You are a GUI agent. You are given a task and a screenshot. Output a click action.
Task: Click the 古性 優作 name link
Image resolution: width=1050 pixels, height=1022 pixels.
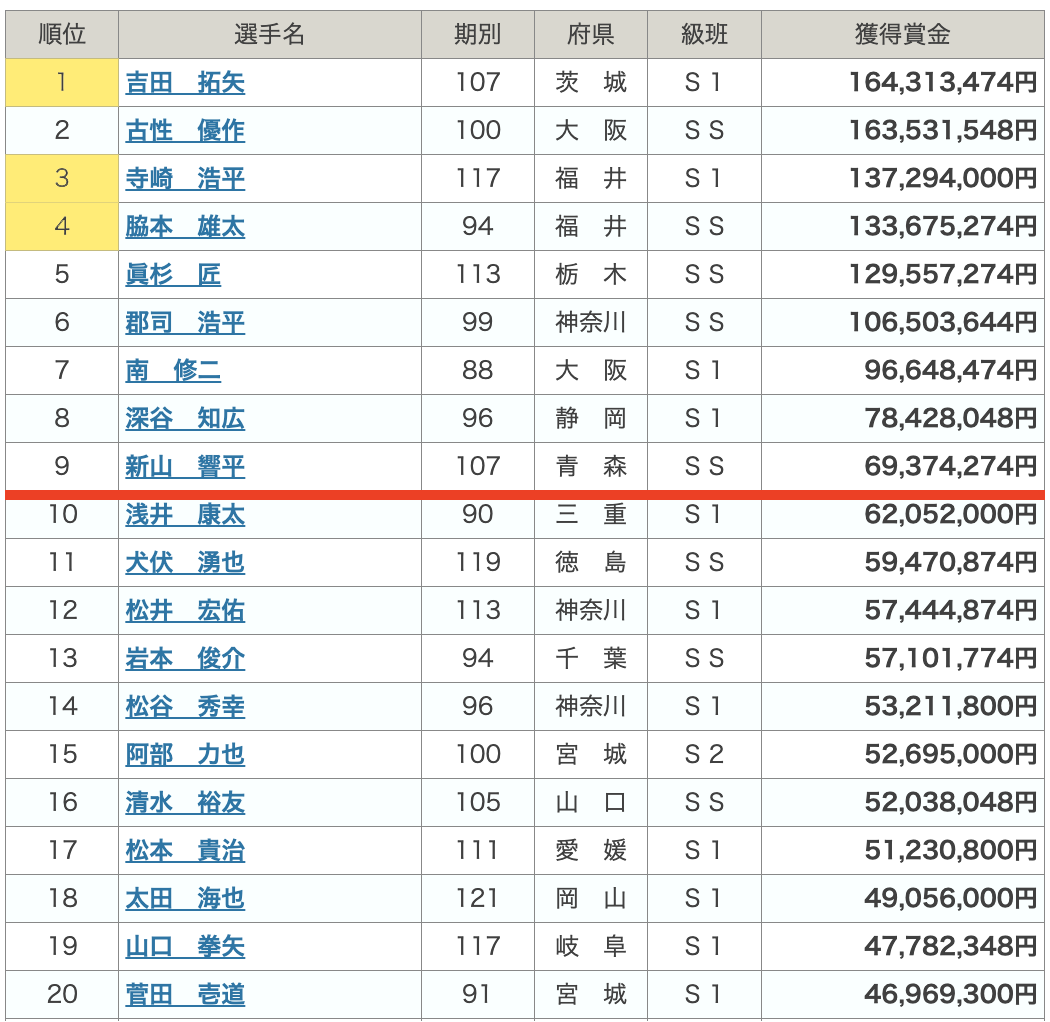[185, 131]
